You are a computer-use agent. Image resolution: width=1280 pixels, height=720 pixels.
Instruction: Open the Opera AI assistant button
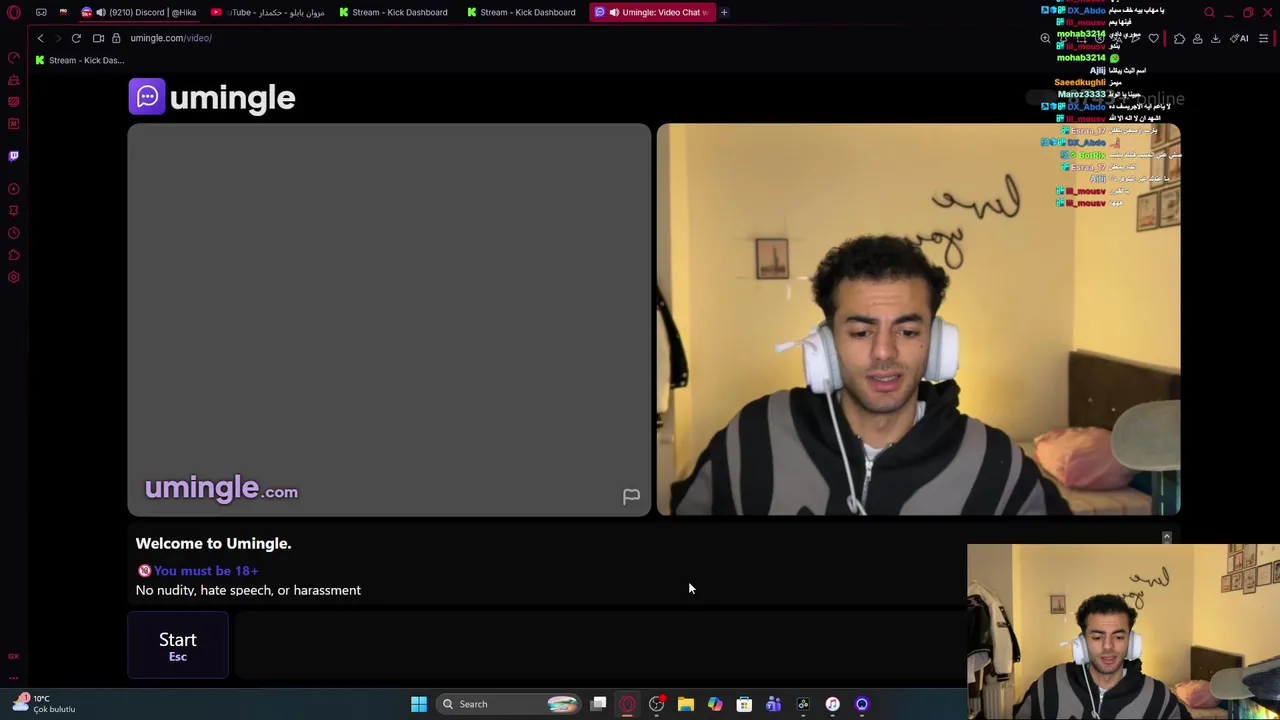pos(1239,38)
